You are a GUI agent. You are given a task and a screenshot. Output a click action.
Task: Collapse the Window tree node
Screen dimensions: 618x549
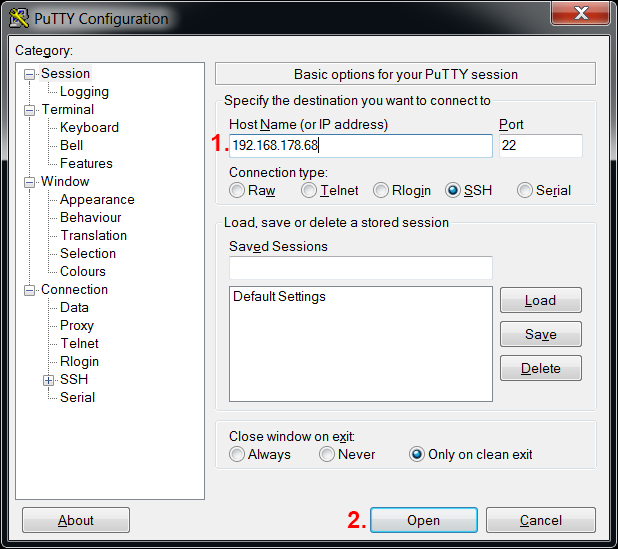pos(29,182)
